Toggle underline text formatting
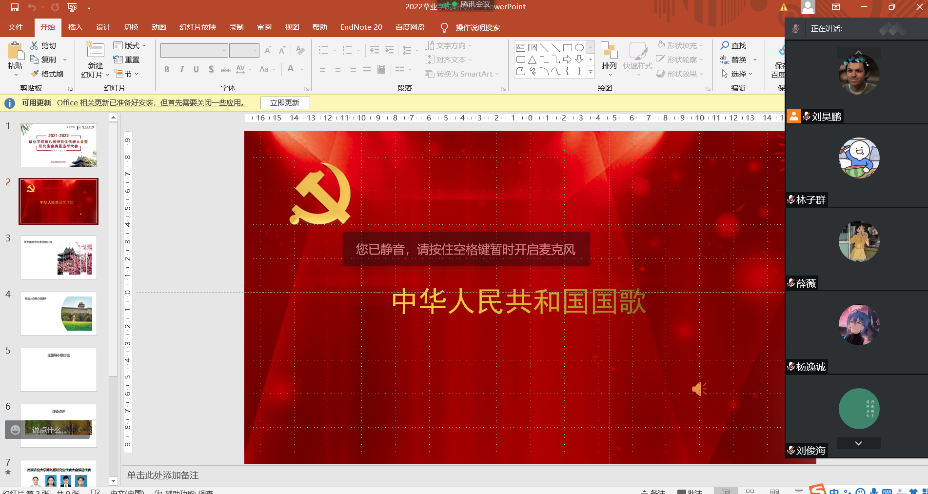The image size is (928, 494). click(195, 70)
